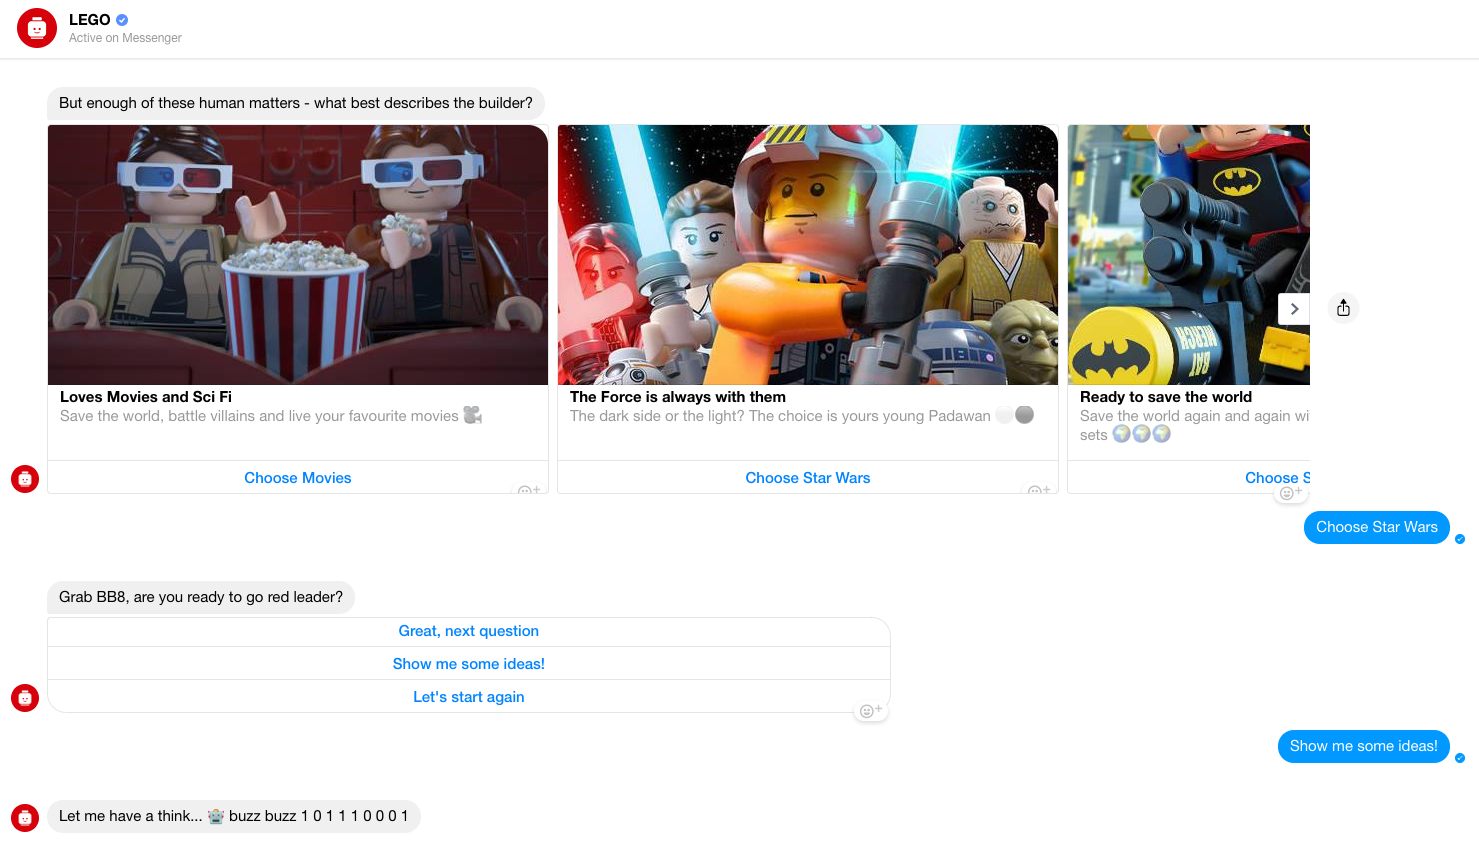
Task: Select Show me some ideas! reply option
Action: tap(469, 664)
